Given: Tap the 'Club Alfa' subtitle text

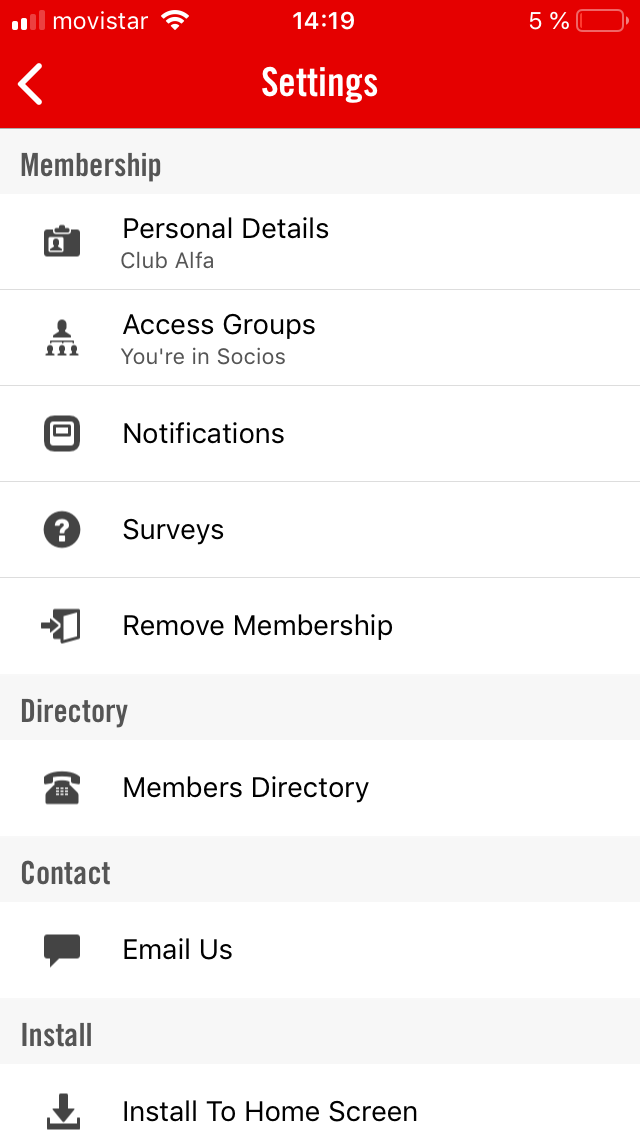Looking at the screenshot, I should coord(168,261).
